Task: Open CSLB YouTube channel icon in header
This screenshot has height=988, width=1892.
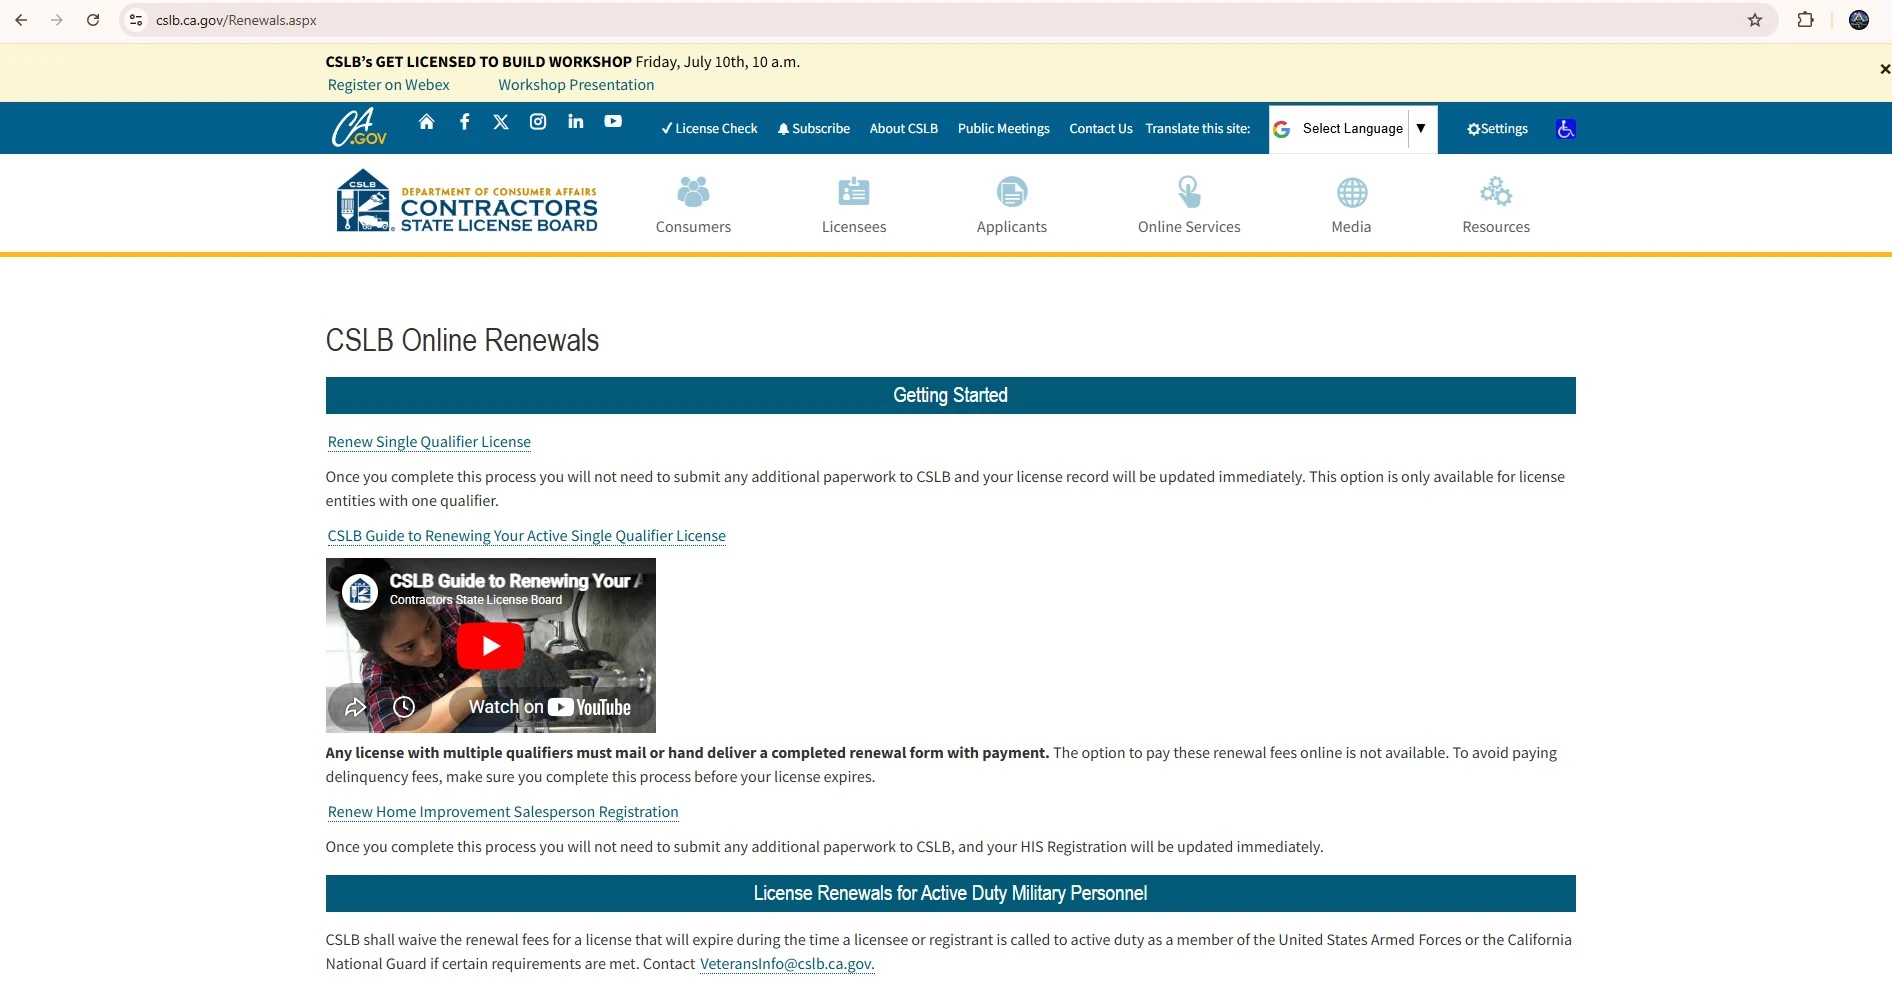Action: click(x=613, y=122)
